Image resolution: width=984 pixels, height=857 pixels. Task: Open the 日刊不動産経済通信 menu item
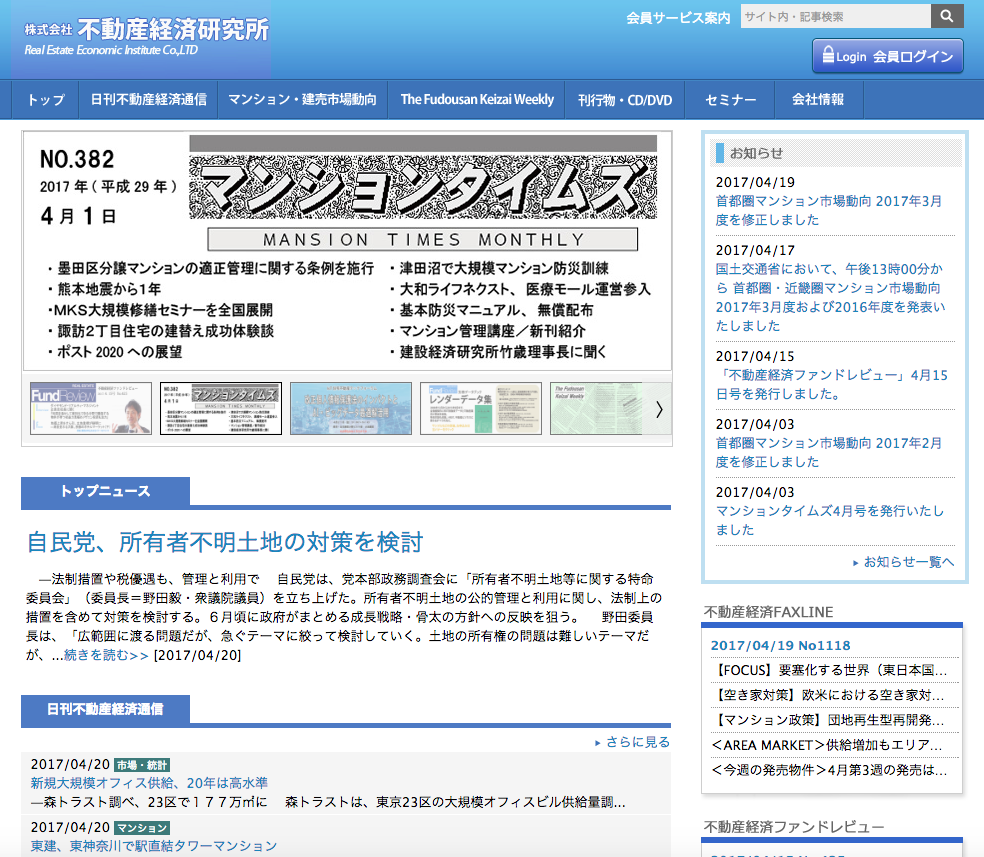point(146,99)
